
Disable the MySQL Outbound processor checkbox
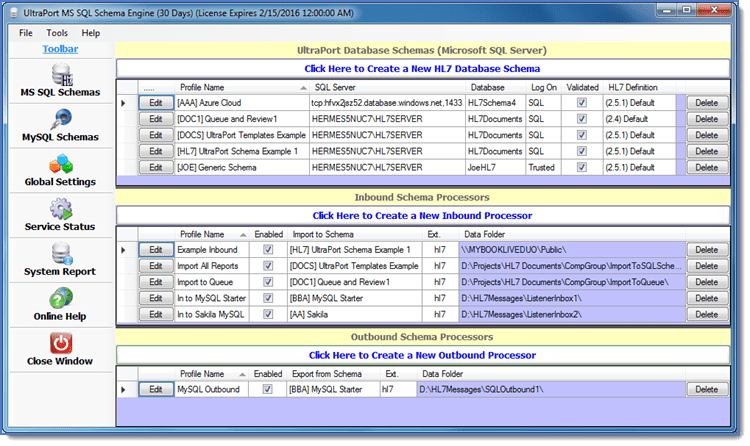coord(267,389)
